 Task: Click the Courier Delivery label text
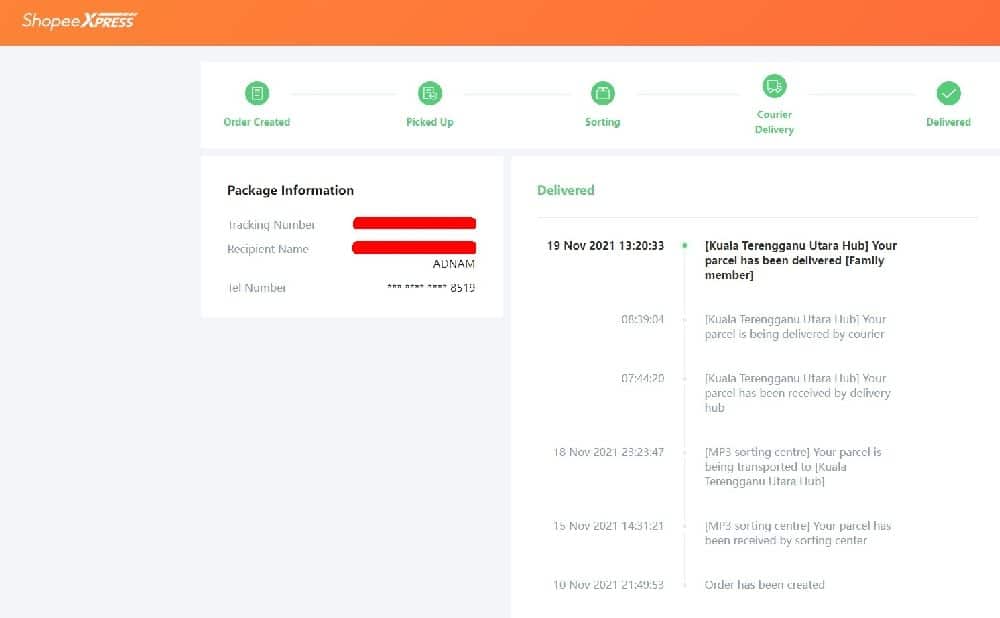click(x=774, y=122)
